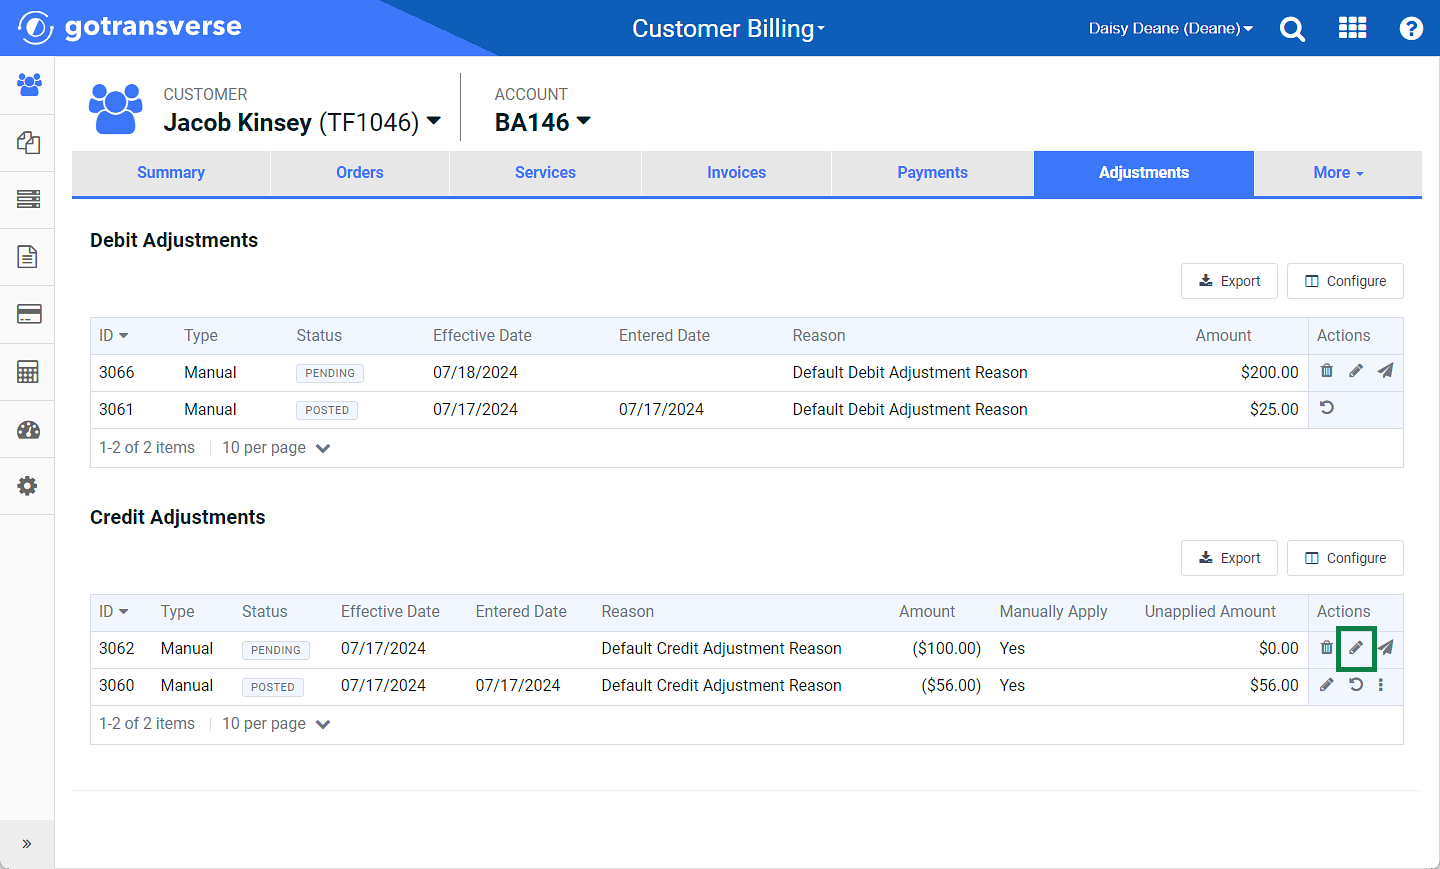The image size is (1440, 869).
Task: Open the Payments credit card sidebar icon
Action: coord(28,314)
